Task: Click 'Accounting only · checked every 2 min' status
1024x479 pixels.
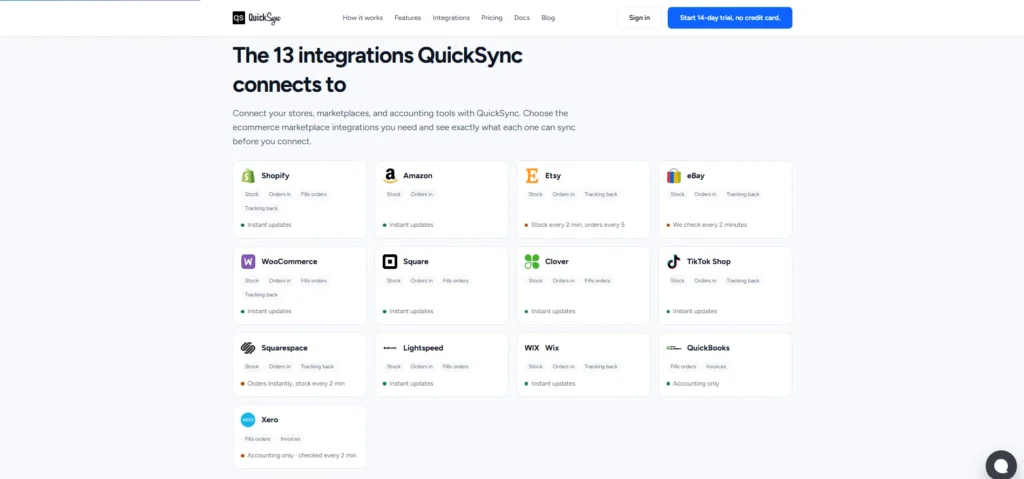Action: point(298,455)
